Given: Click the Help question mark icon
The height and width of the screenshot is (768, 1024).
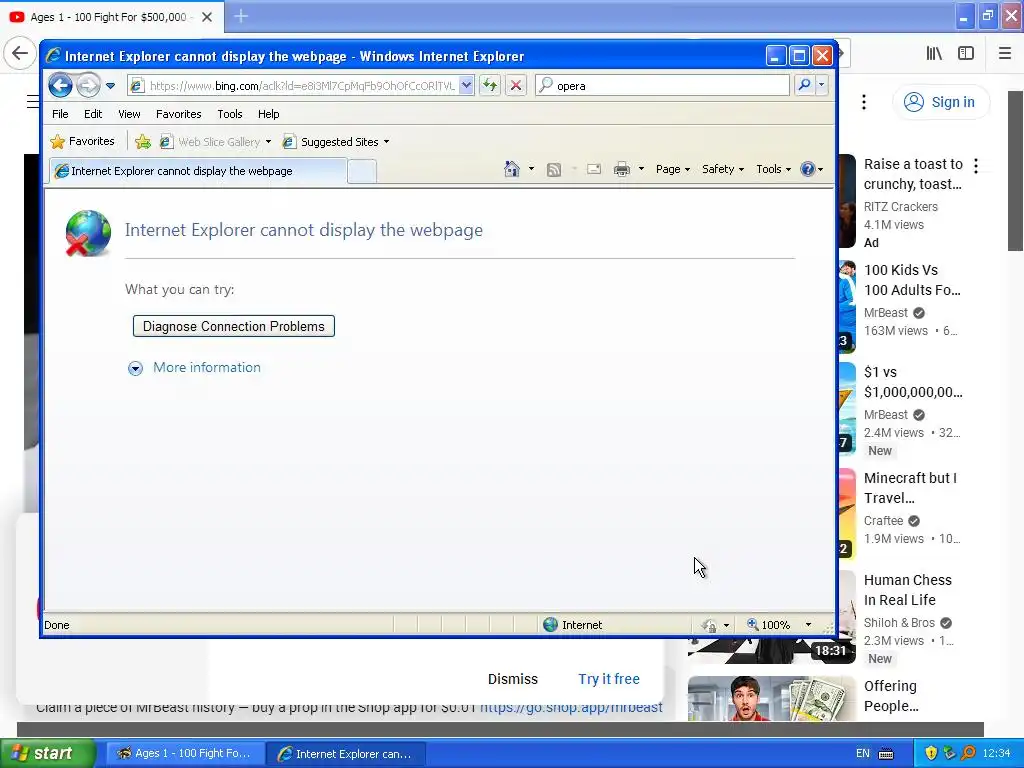Looking at the screenshot, I should coord(808,169).
